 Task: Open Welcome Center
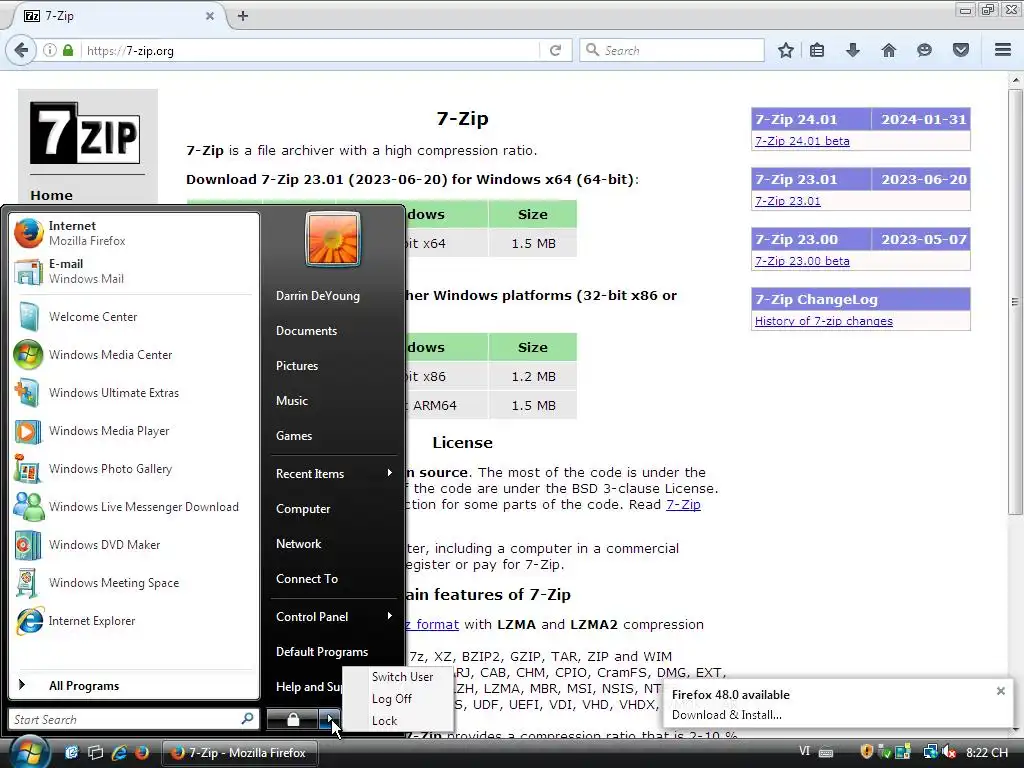134,317
